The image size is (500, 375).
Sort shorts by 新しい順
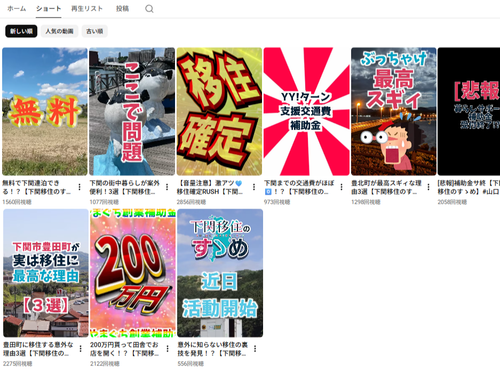click(x=21, y=31)
